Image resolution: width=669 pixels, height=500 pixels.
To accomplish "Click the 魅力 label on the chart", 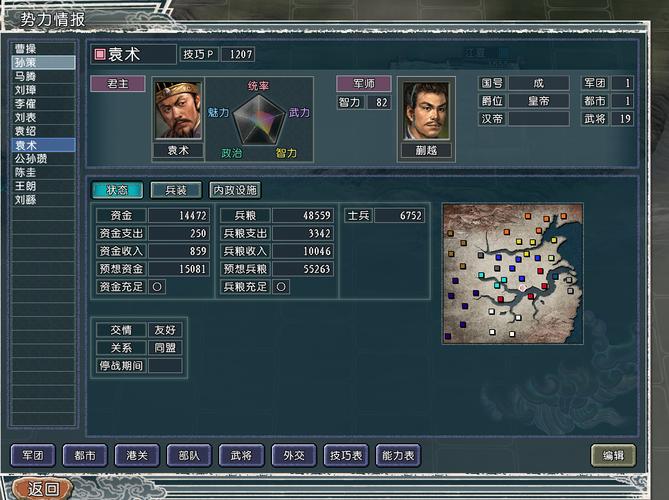I will (218, 113).
